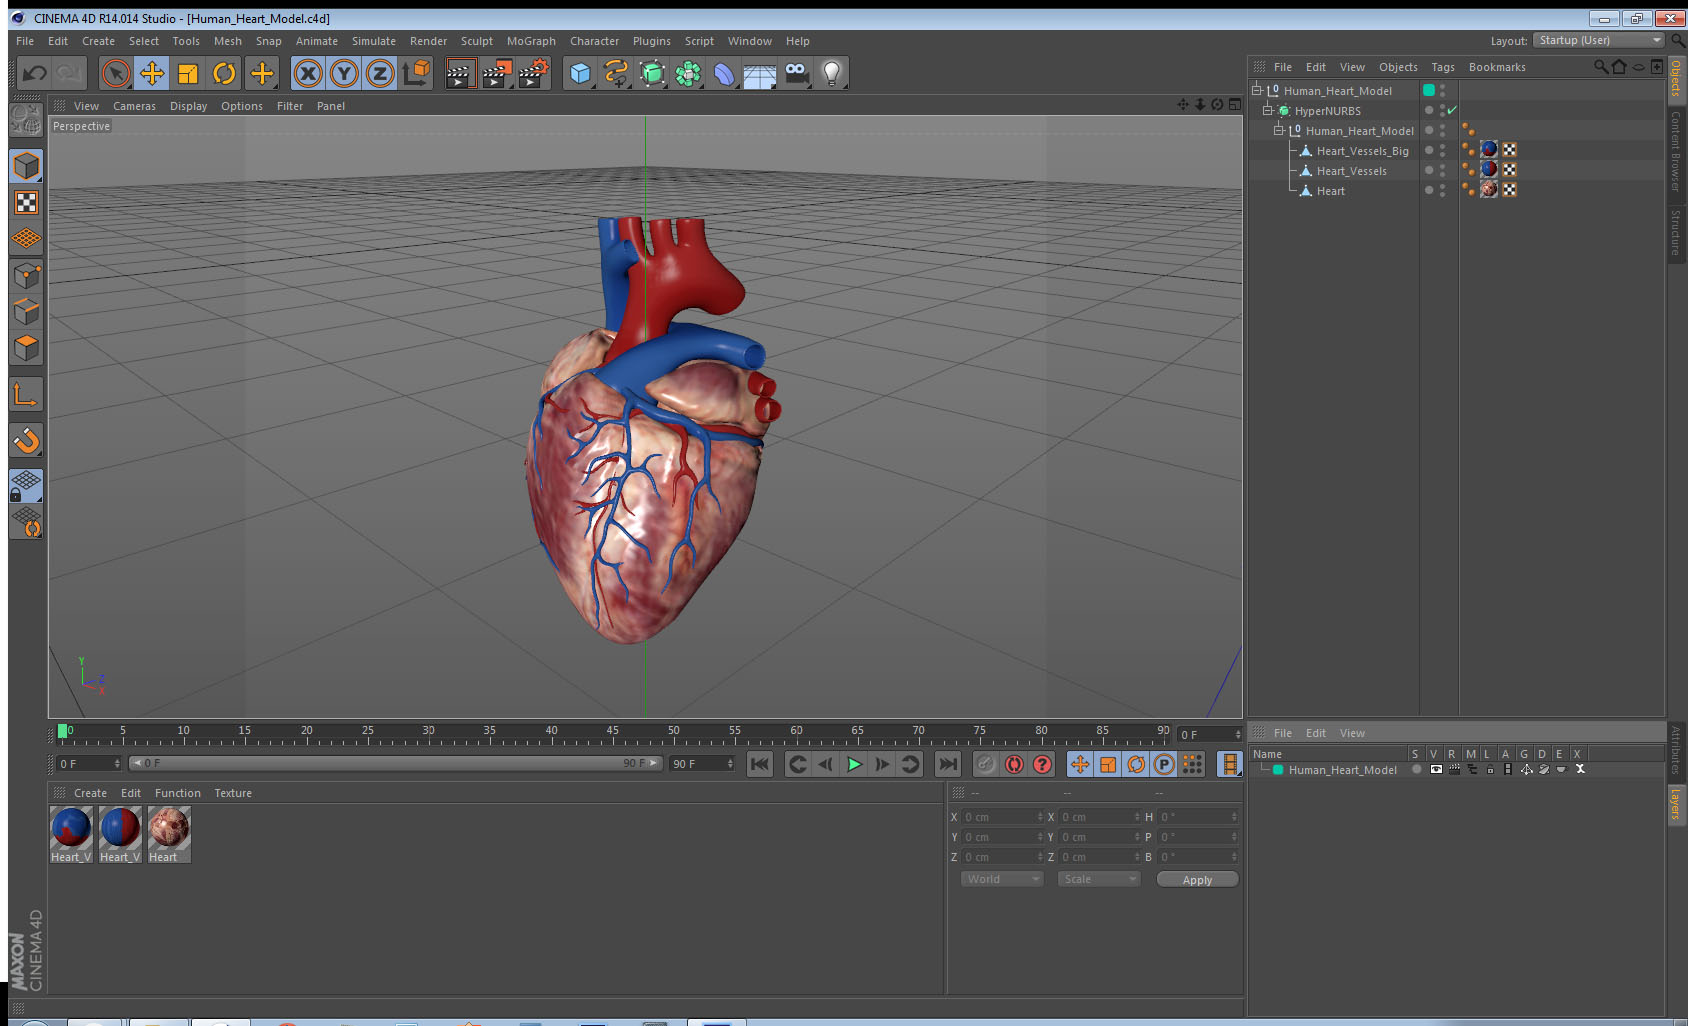
Task: Click the Heart texture tag thumbnail
Action: [x=1489, y=190]
